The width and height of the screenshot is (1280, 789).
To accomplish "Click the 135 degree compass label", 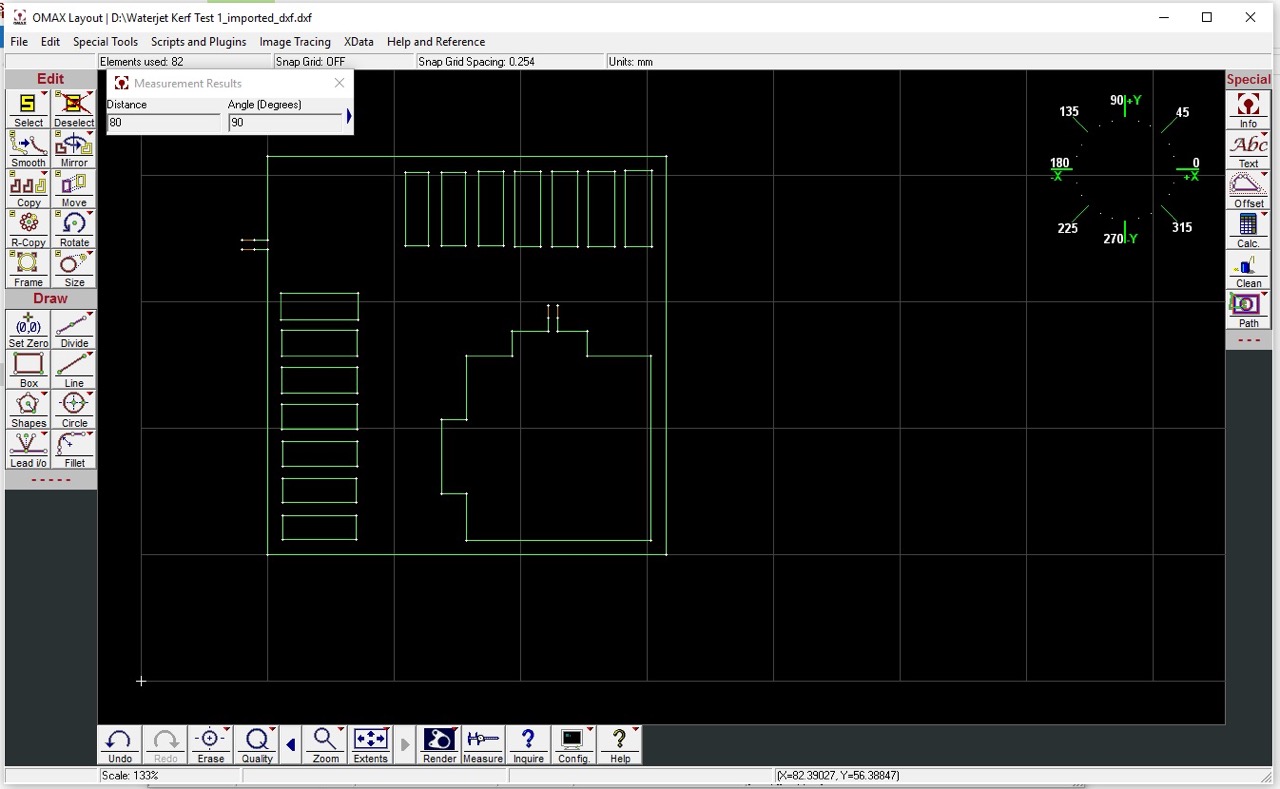I will [1069, 112].
